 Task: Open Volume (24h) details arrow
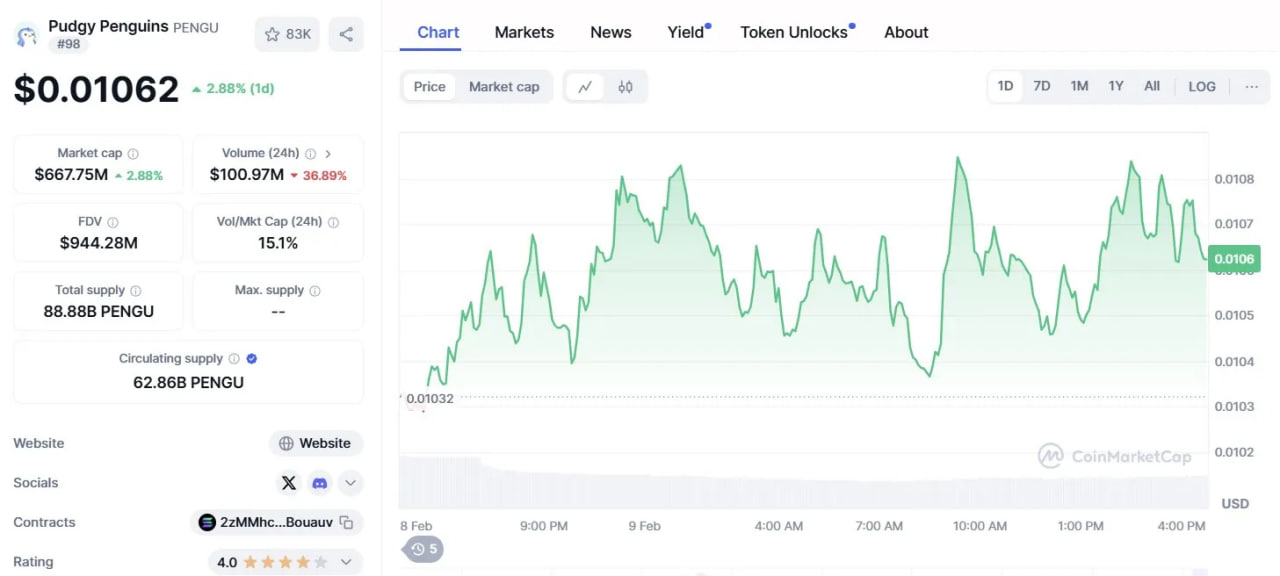pos(328,152)
